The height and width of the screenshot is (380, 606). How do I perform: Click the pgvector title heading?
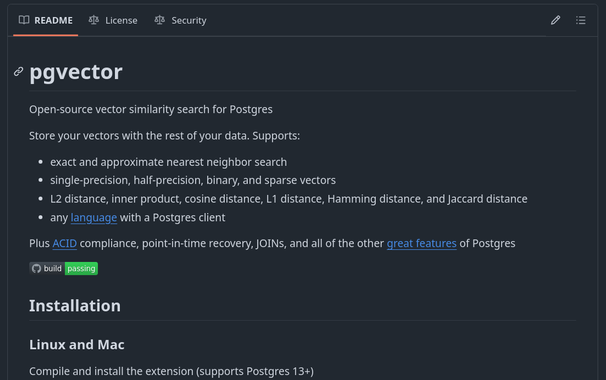[x=76, y=72]
